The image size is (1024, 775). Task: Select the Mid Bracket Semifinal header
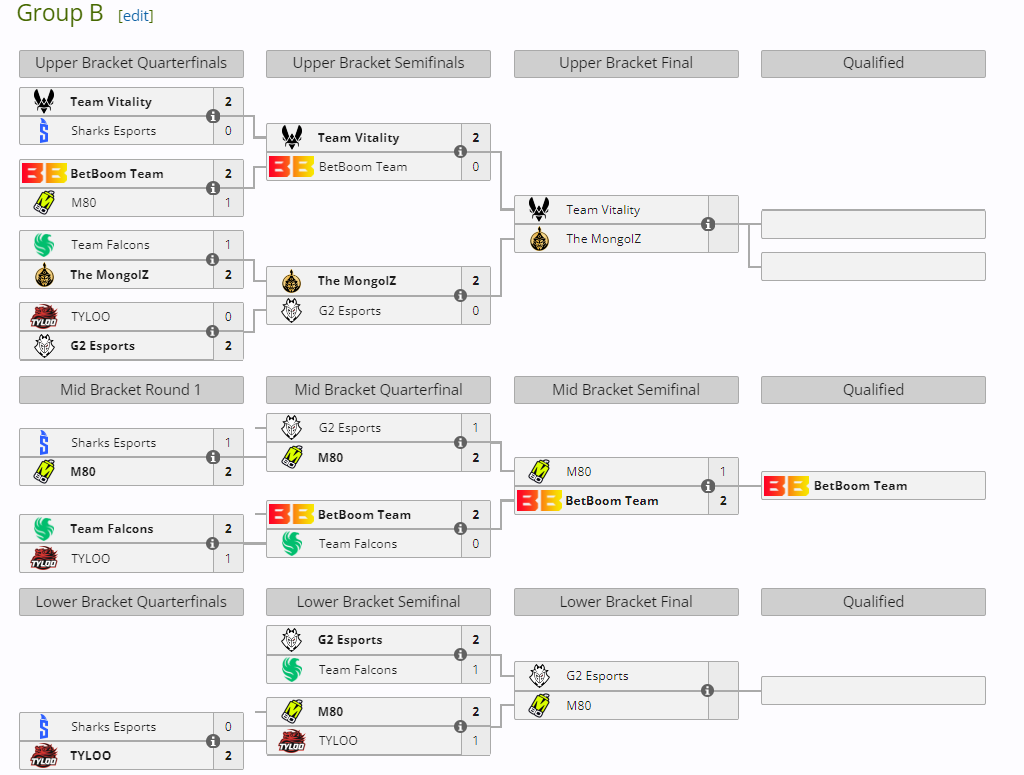click(626, 390)
